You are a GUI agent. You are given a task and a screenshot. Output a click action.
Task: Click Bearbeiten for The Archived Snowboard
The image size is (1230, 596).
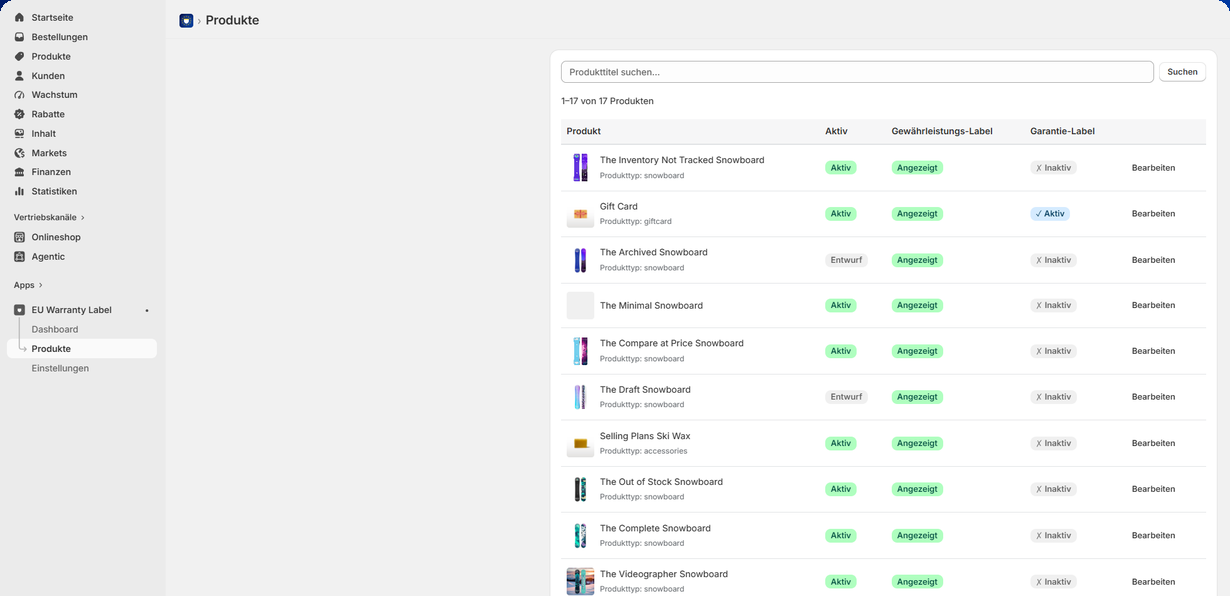tap(1153, 260)
